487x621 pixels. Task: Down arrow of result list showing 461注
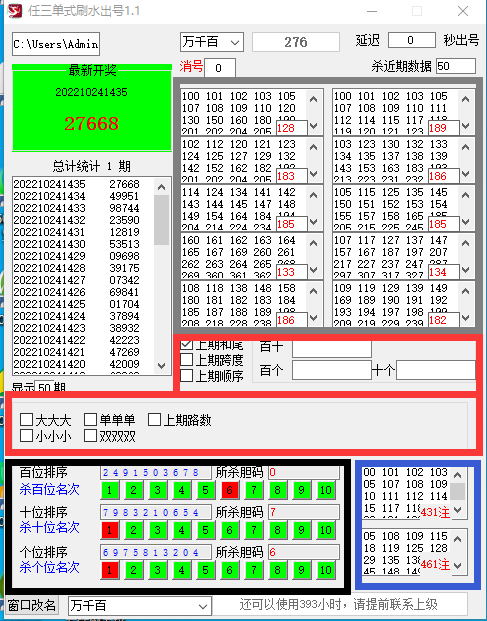click(458, 566)
